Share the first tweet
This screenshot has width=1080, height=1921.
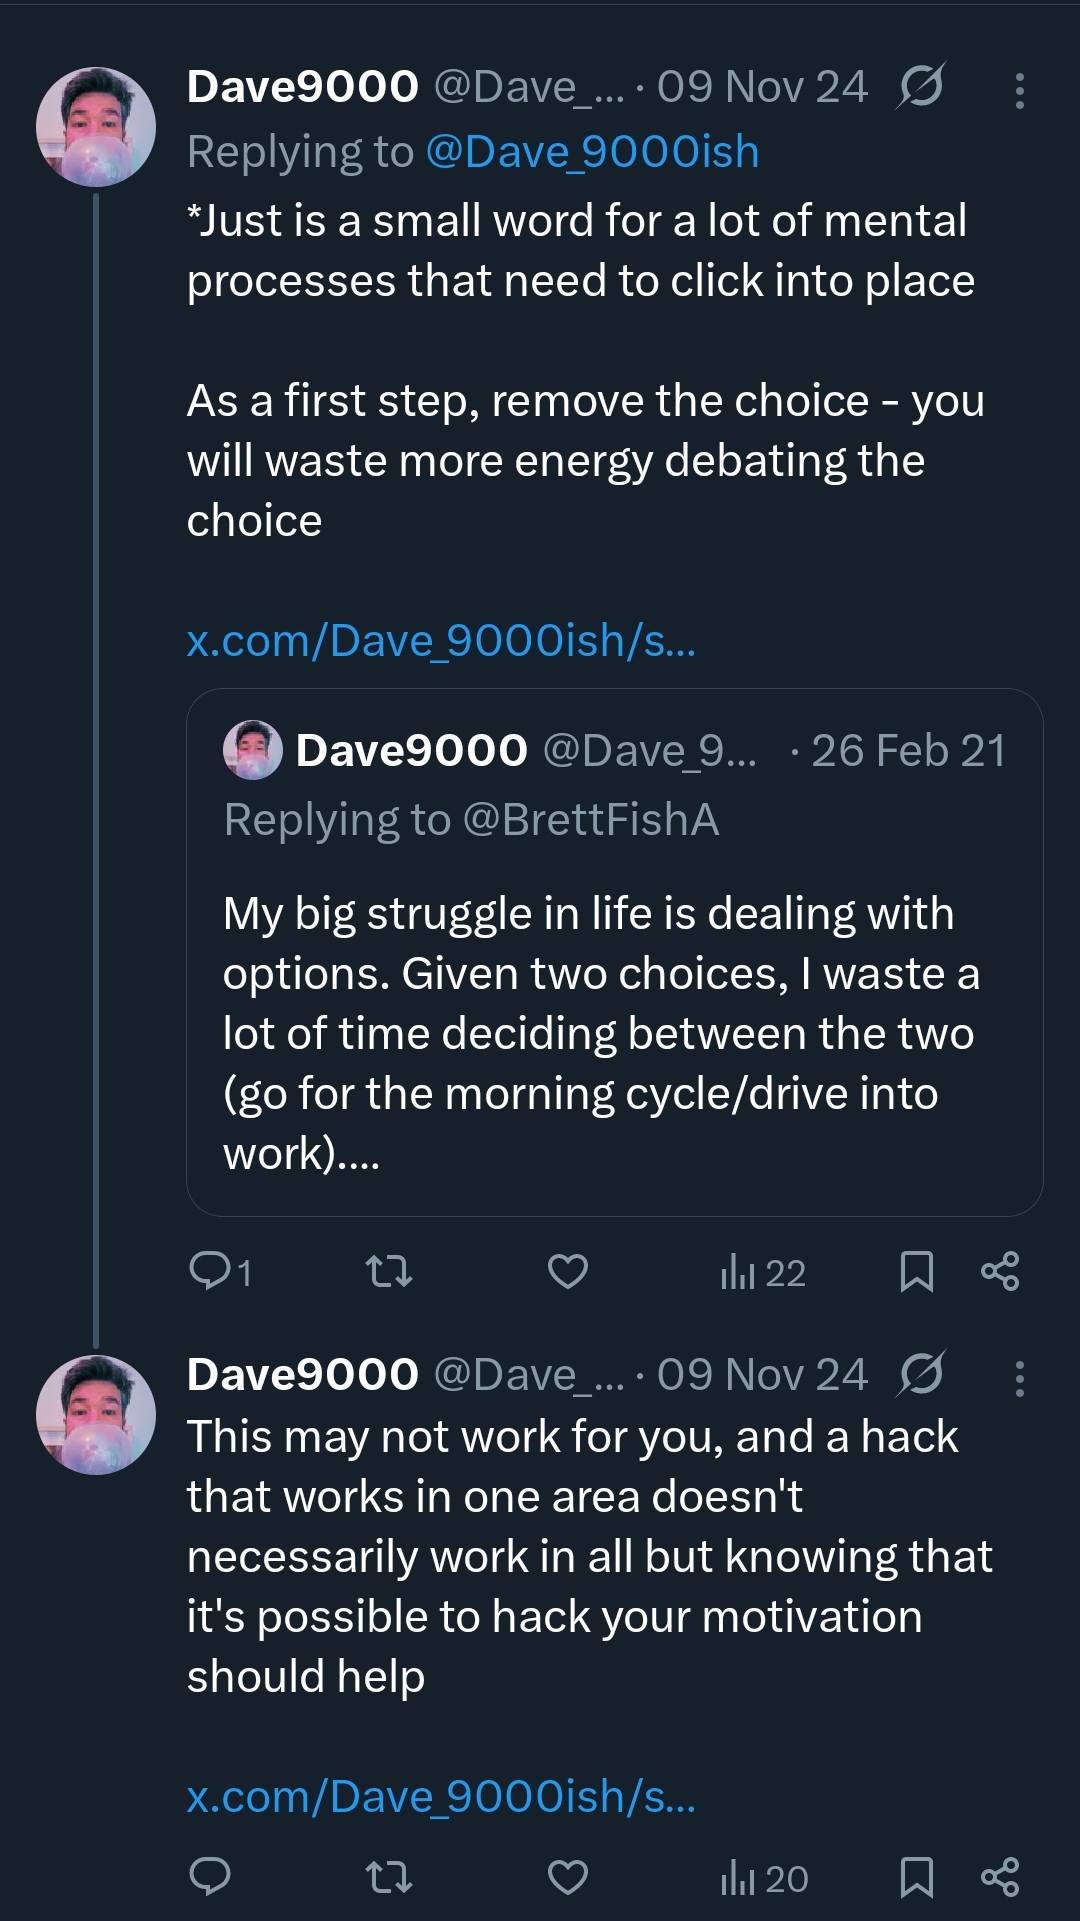tap(1000, 1272)
